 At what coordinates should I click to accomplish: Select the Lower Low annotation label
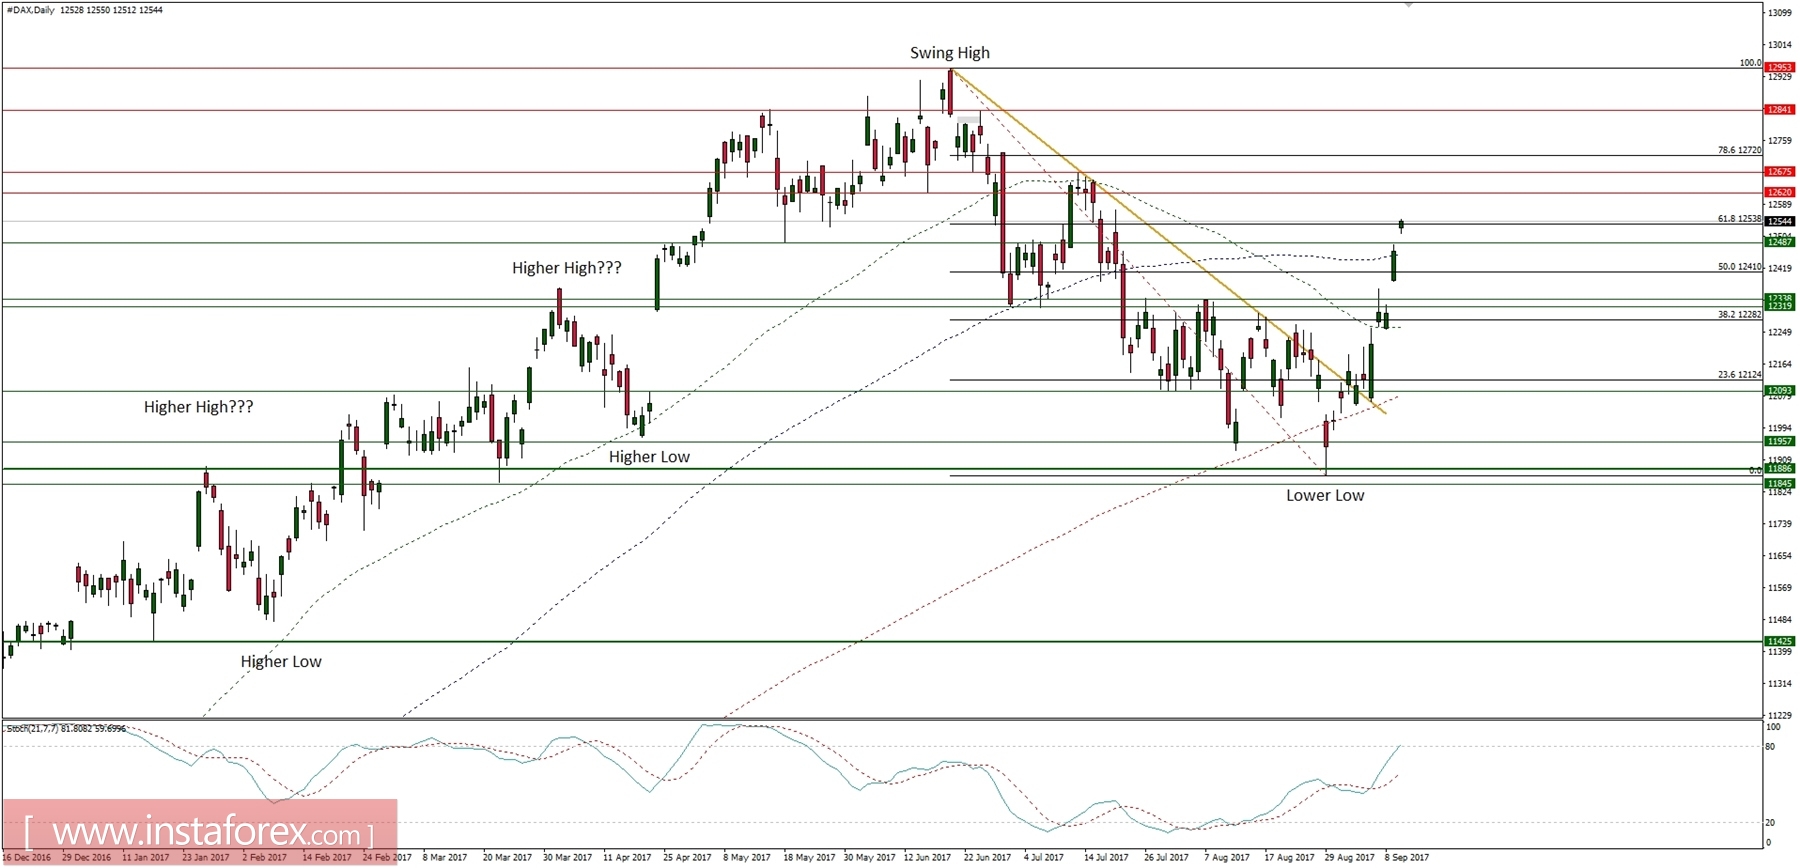tap(1324, 496)
